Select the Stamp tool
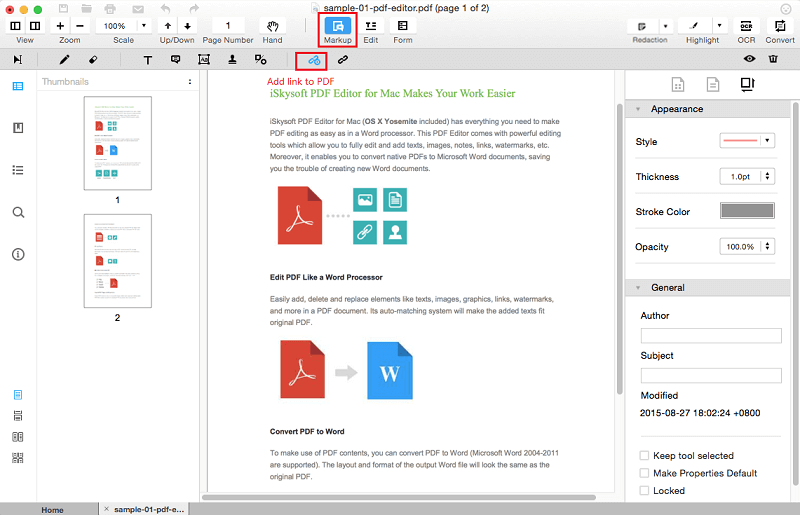This screenshot has height=515, width=800. tap(232, 60)
